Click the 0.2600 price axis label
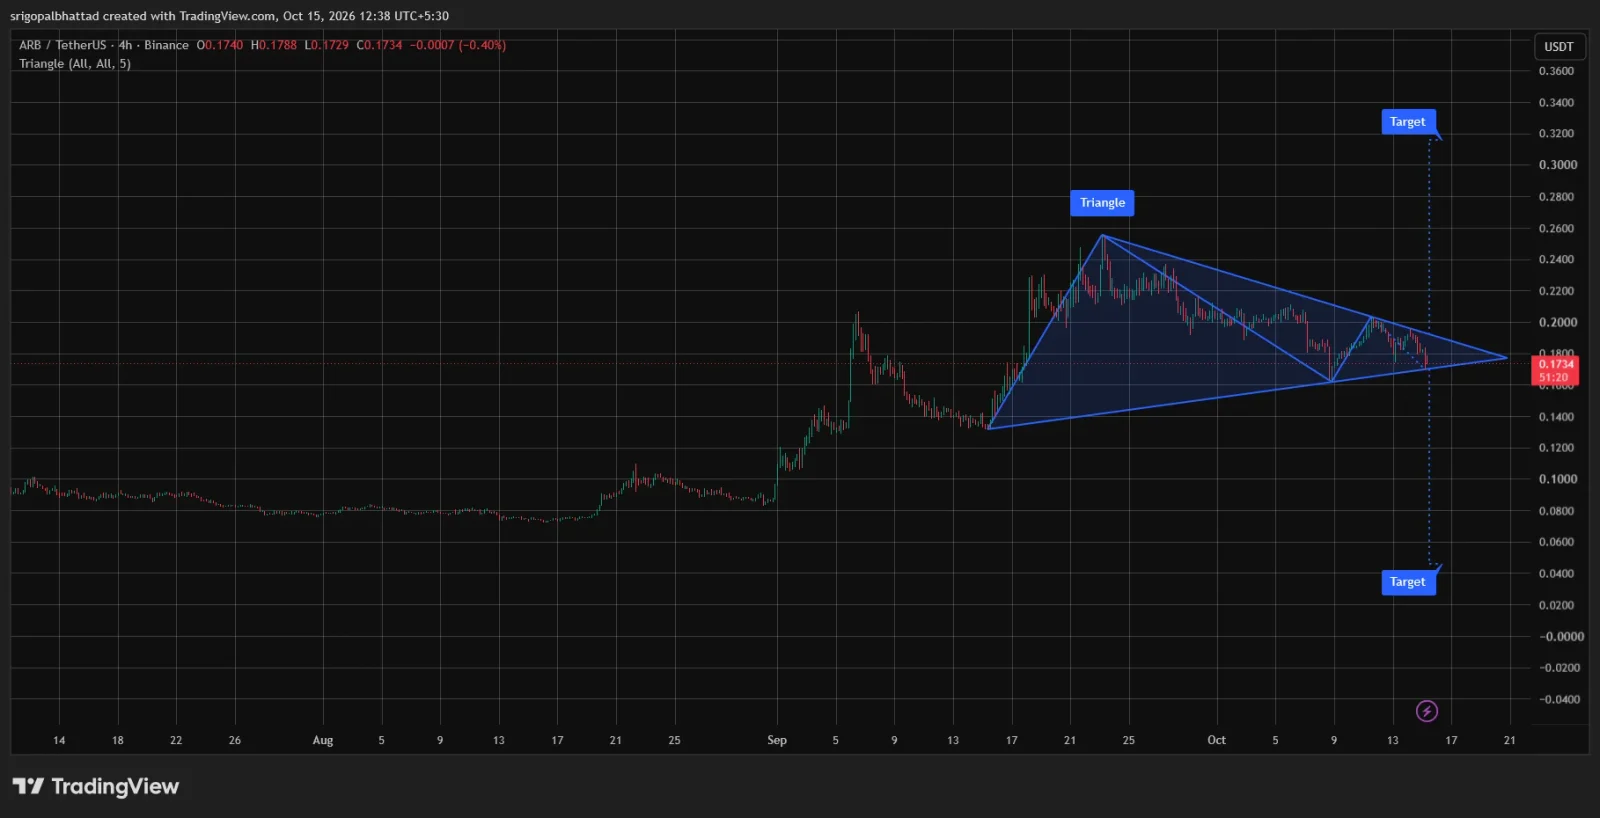Viewport: 1600px width, 818px height. 1556,228
